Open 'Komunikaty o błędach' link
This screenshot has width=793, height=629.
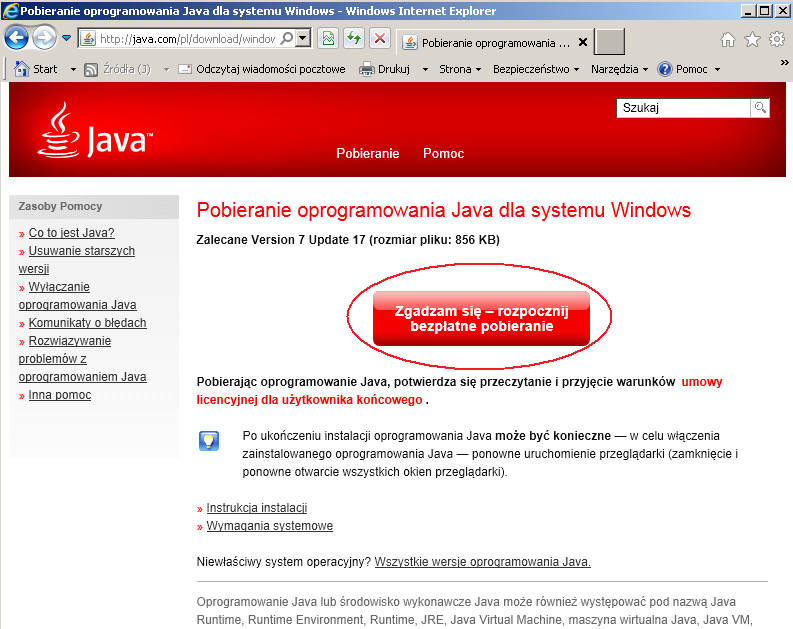pos(87,323)
